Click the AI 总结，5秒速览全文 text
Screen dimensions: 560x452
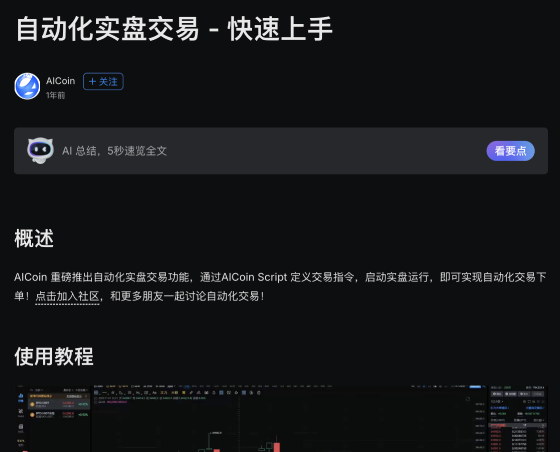(x=114, y=151)
